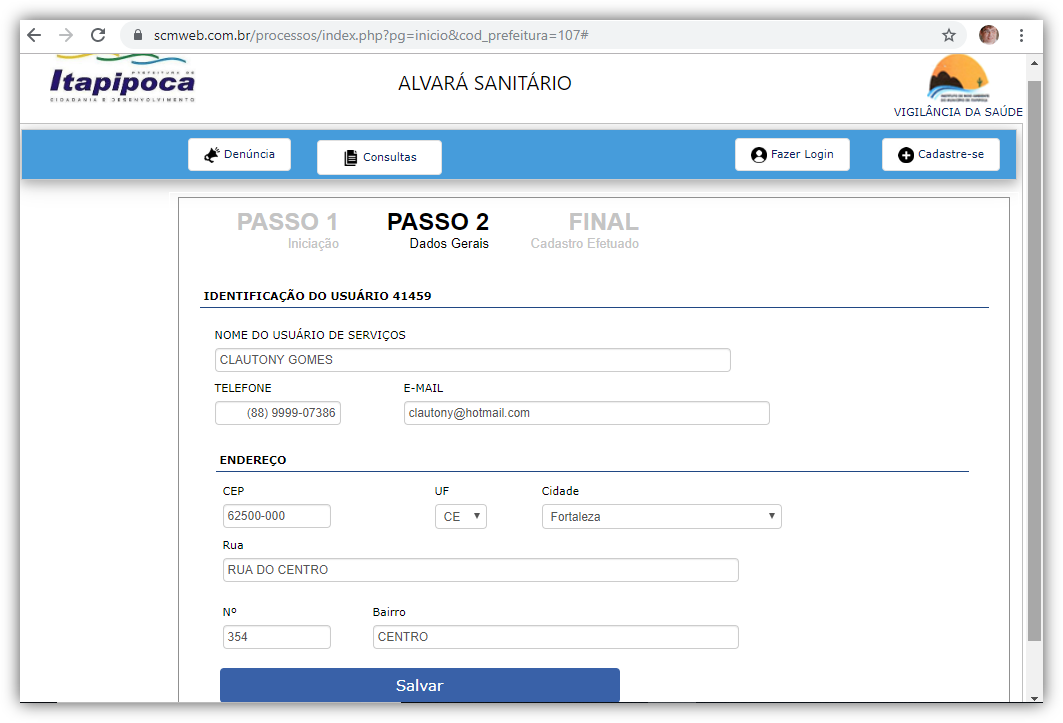Open the Chrome three-dot menu
The width and height of the screenshot is (1063, 723).
[1021, 35]
